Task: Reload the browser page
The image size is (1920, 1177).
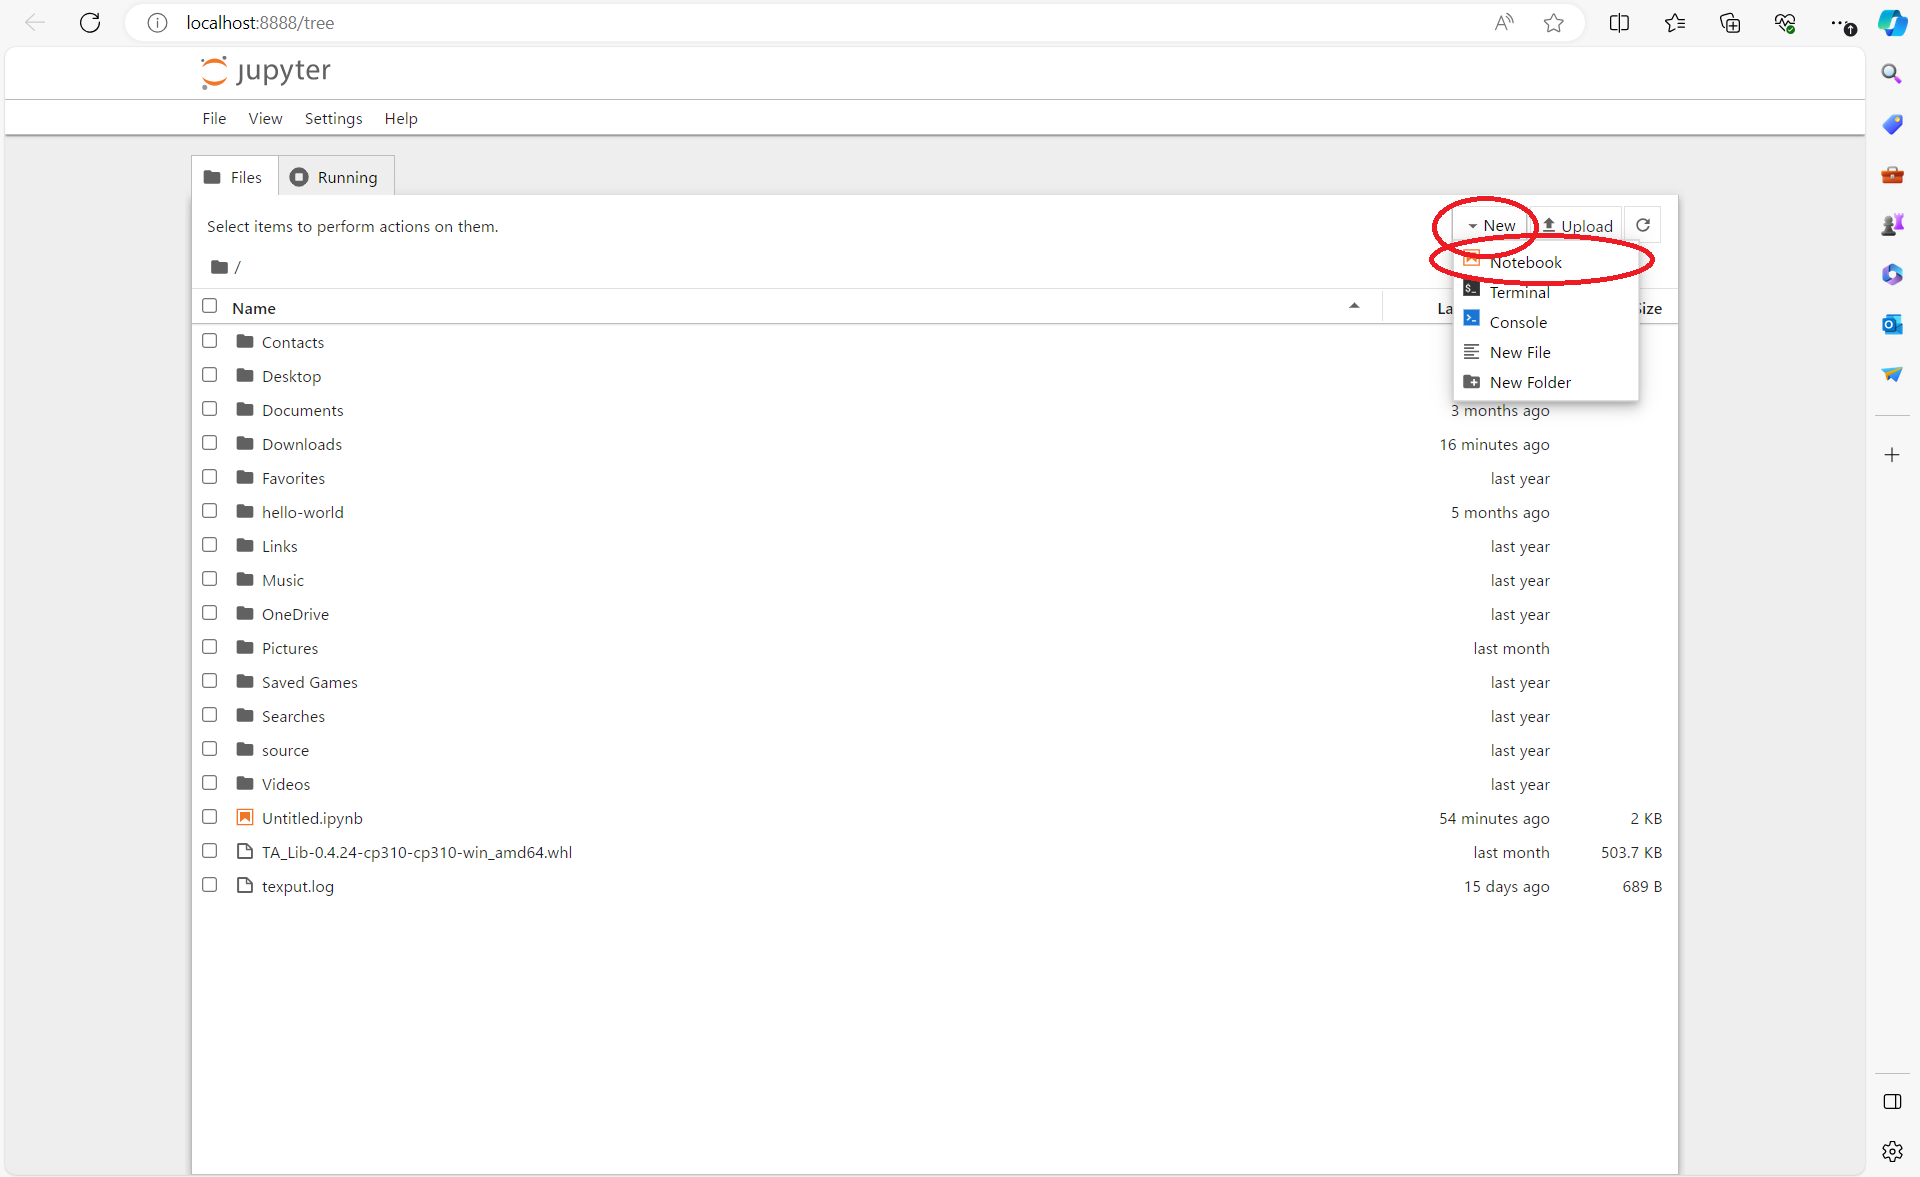Action: (x=90, y=22)
